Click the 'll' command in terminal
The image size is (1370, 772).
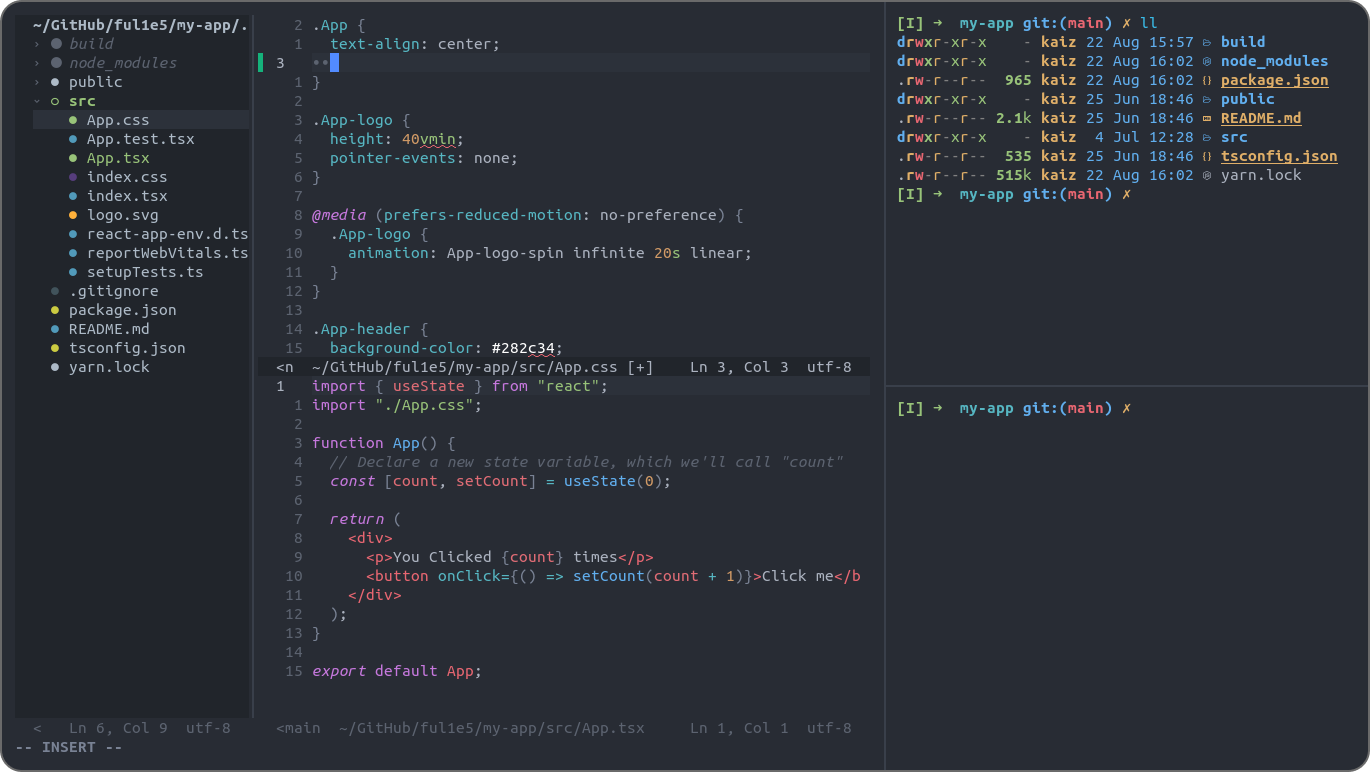click(1149, 23)
